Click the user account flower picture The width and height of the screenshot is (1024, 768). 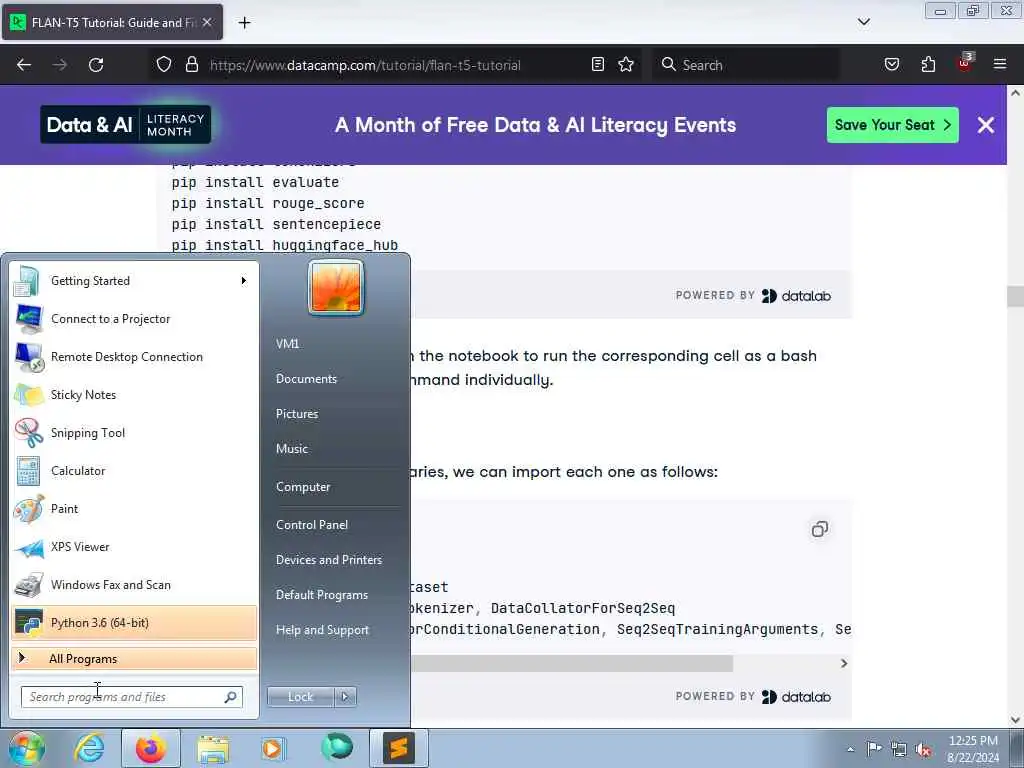click(x=336, y=287)
